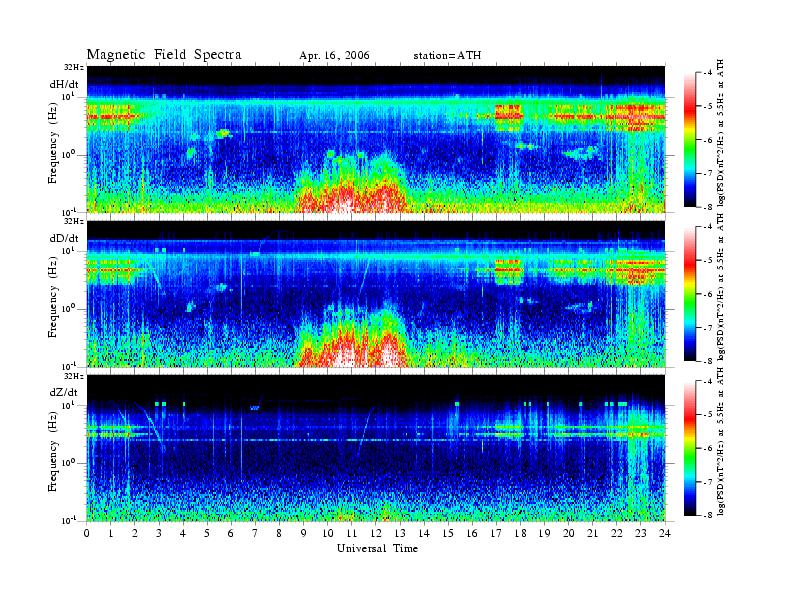Viewport: 792px width, 612px height.
Task: Click hour '9' on the time axis
Action: click(x=304, y=534)
